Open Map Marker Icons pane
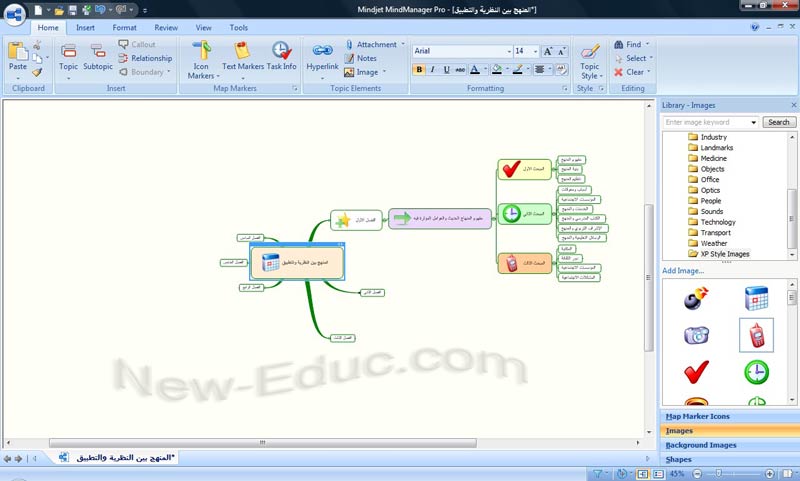 pos(729,417)
